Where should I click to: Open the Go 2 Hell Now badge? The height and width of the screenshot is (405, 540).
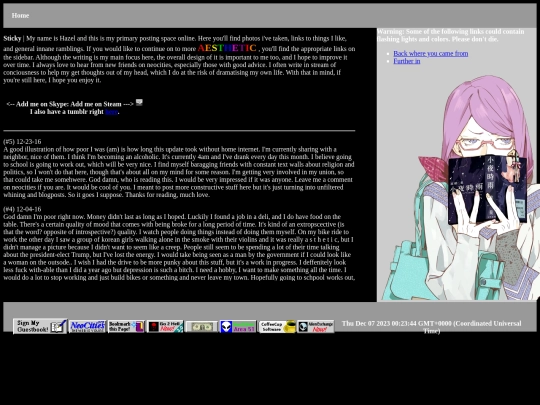click(x=165, y=326)
